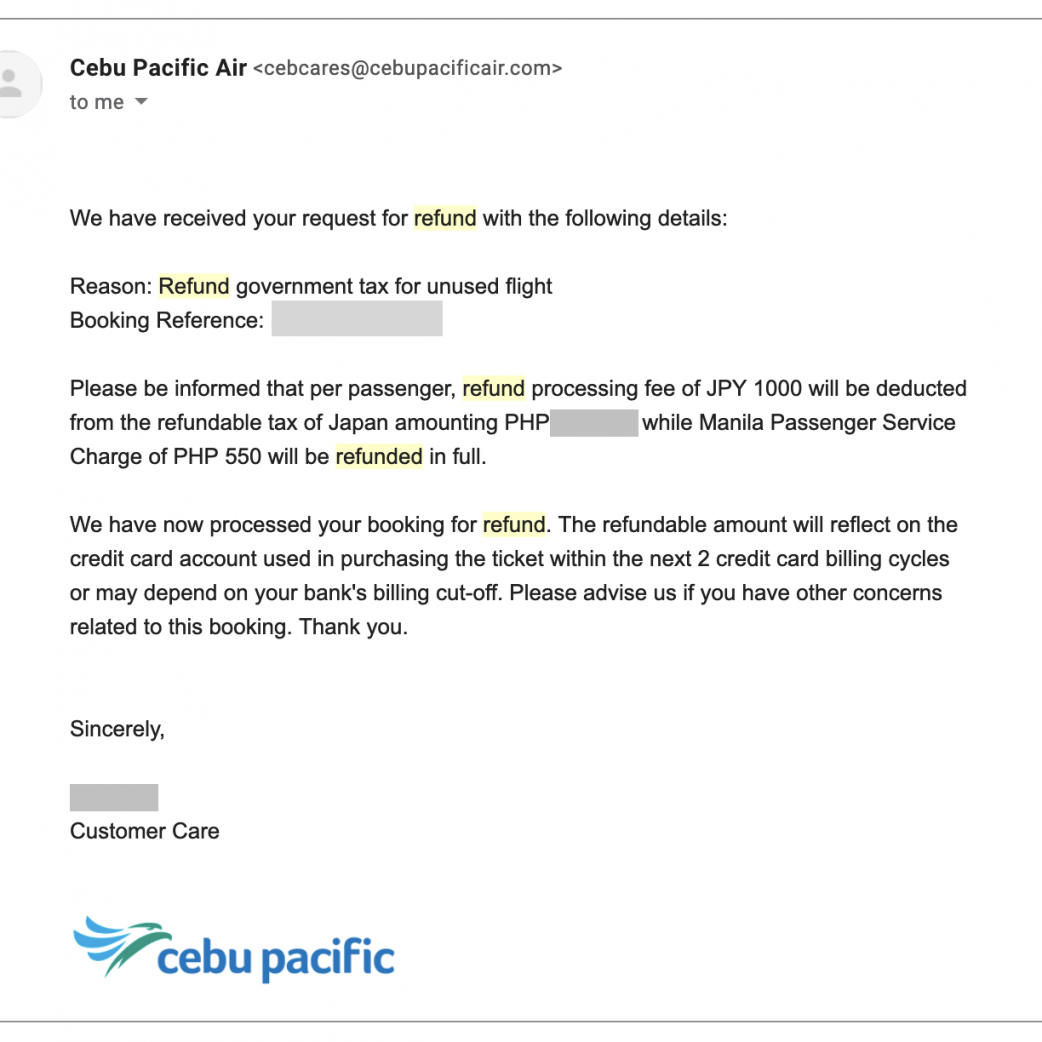Click highlighted "refund" in the first sentence

click(445, 218)
